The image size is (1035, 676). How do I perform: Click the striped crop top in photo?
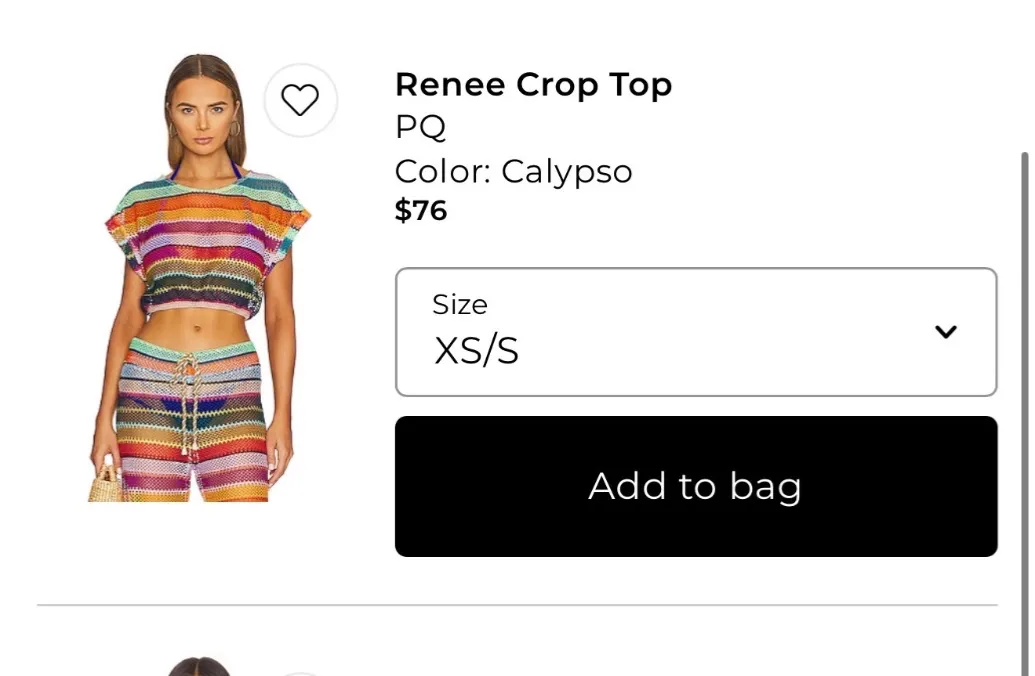(203, 243)
